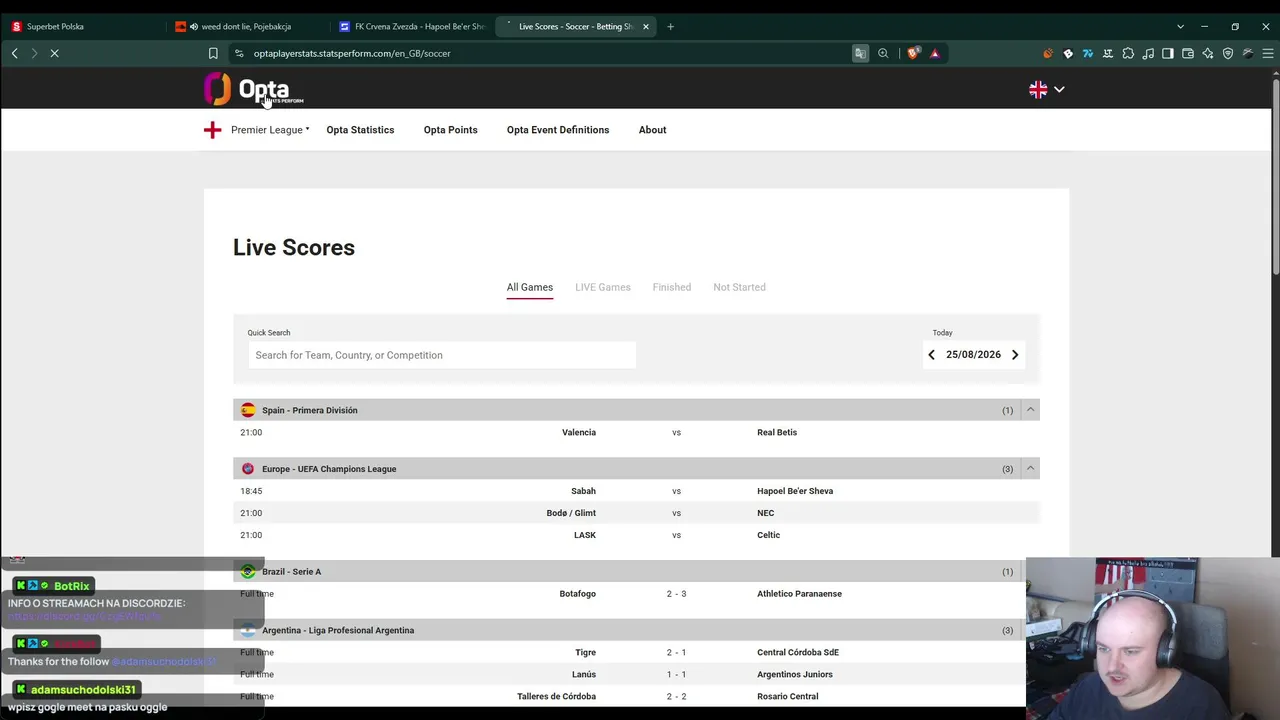Click the red cross flag beside Premier League

pyautogui.click(x=212, y=130)
